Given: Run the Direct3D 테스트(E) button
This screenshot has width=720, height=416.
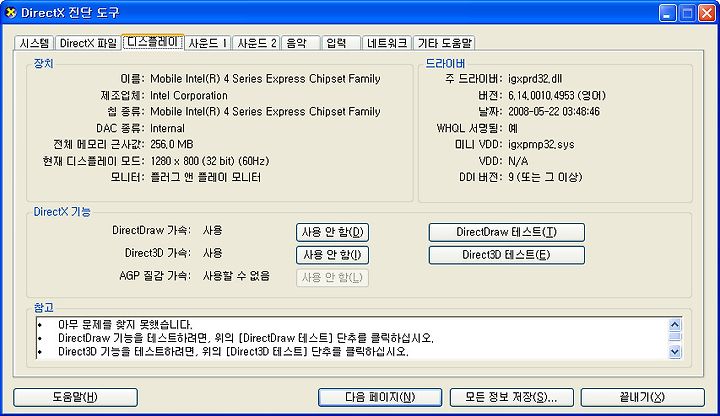Looking at the screenshot, I should click(x=506, y=255).
